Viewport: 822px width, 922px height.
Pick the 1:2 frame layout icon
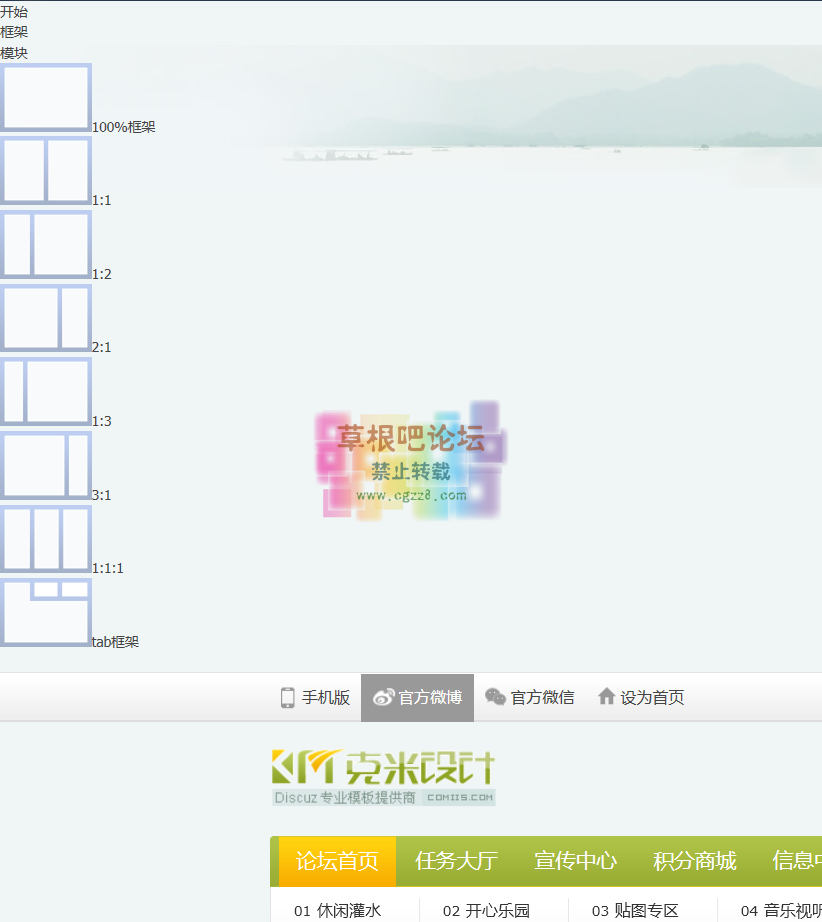click(x=46, y=244)
